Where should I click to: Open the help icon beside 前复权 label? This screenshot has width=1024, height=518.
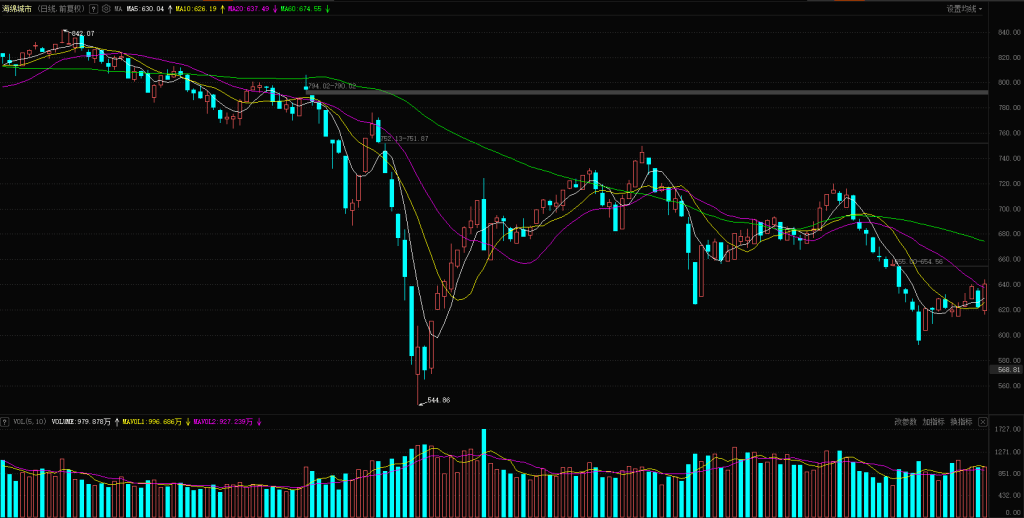tap(93, 9)
